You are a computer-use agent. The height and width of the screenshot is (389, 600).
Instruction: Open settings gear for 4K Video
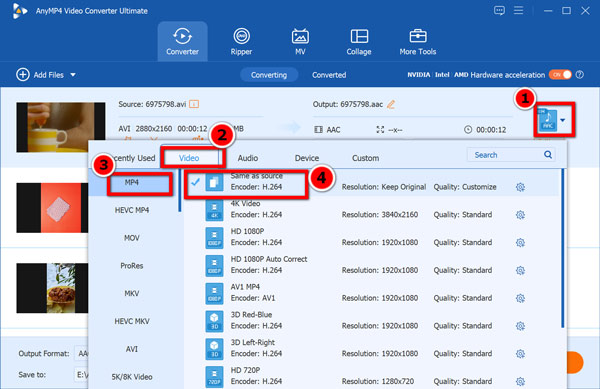pos(520,215)
